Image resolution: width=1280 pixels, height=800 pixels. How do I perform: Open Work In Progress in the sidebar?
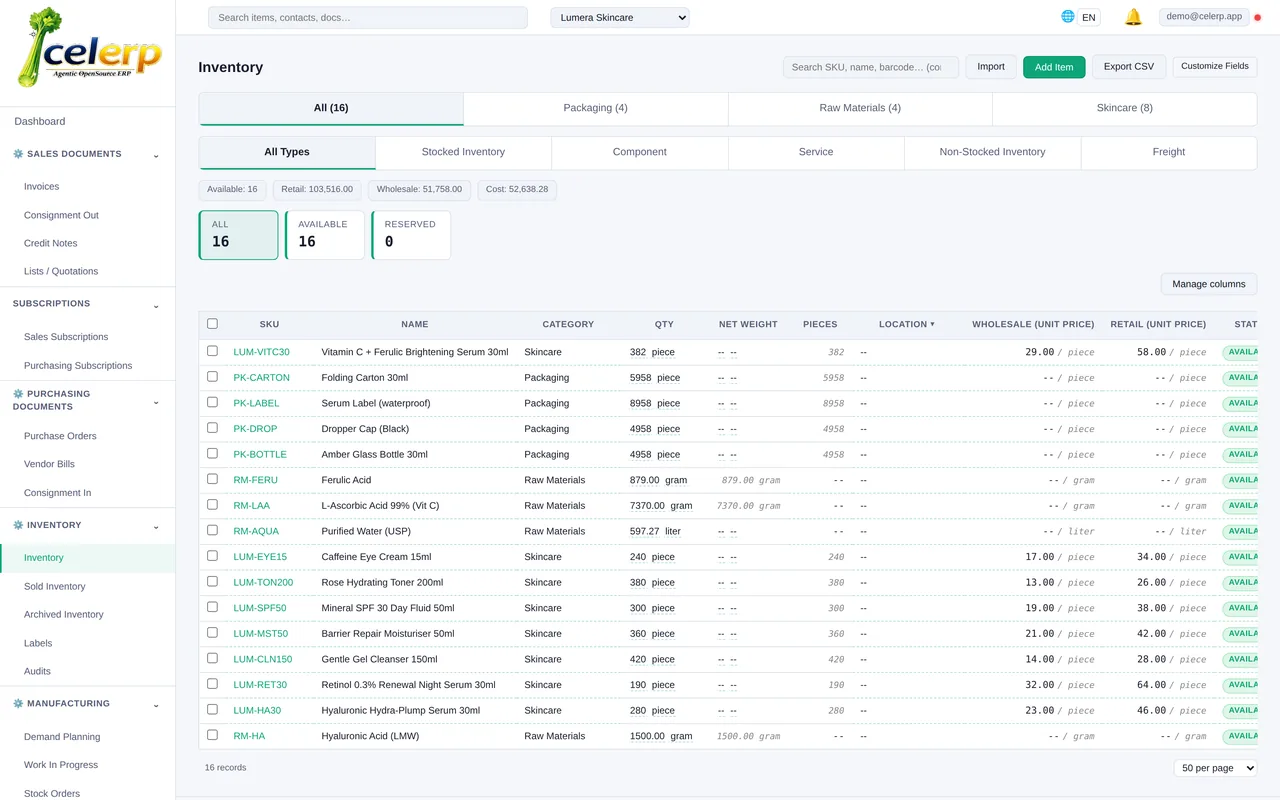[61, 765]
